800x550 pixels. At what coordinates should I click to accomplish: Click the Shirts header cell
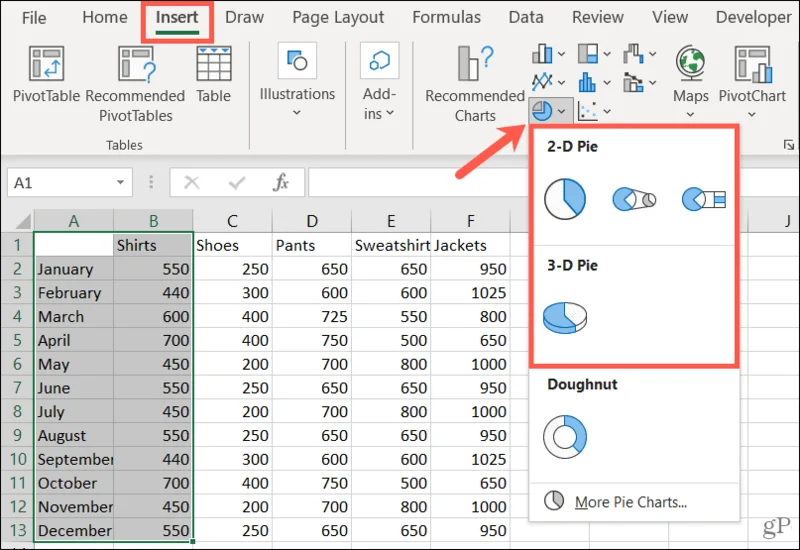(x=153, y=245)
